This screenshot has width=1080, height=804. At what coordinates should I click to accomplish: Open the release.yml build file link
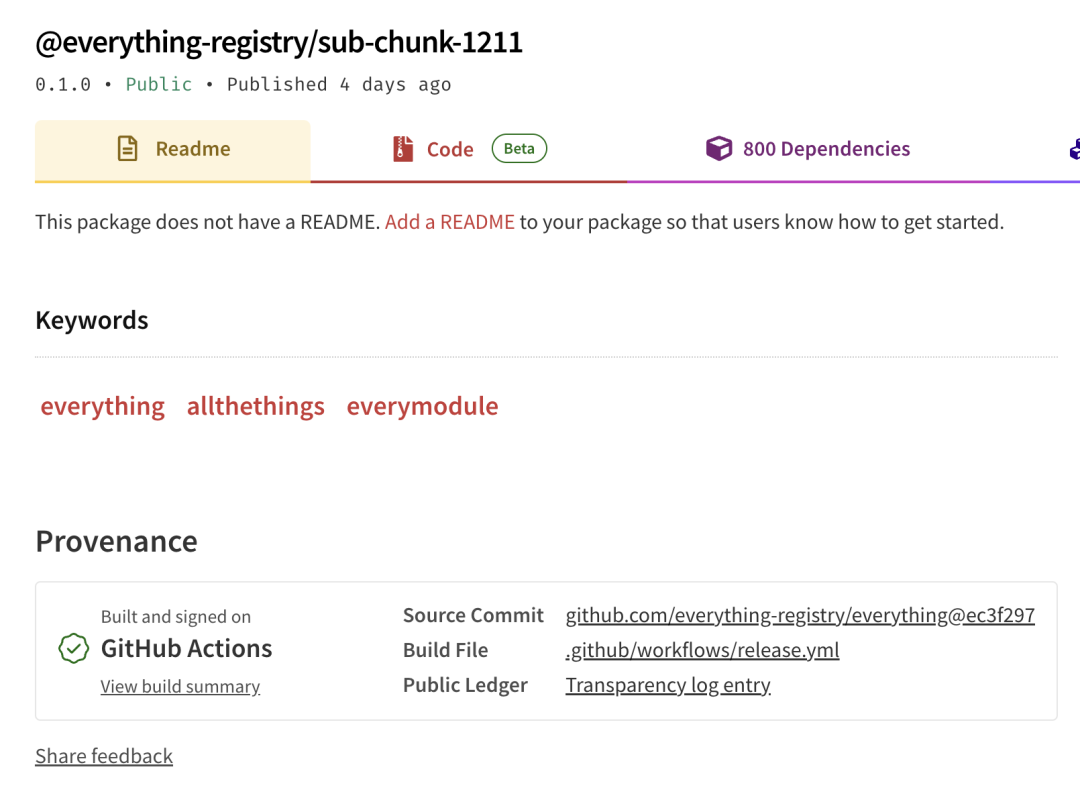click(702, 650)
